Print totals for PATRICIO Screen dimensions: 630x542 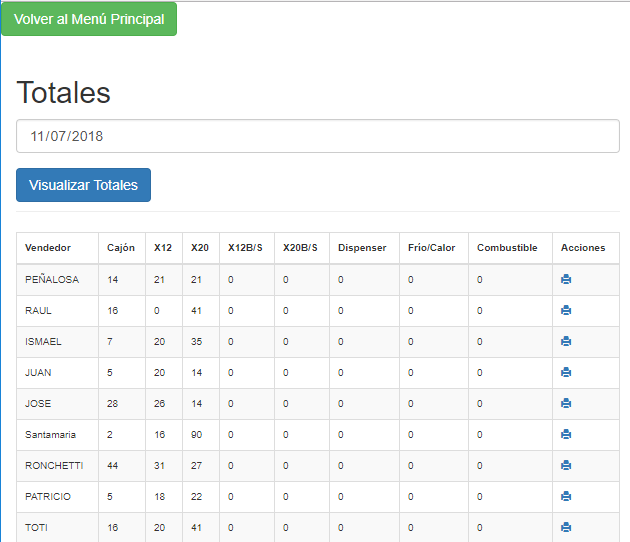pyautogui.click(x=566, y=497)
